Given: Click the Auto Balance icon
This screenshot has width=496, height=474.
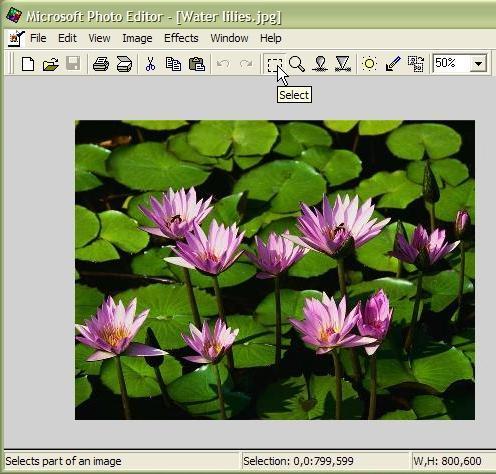Looking at the screenshot, I should point(416,64).
